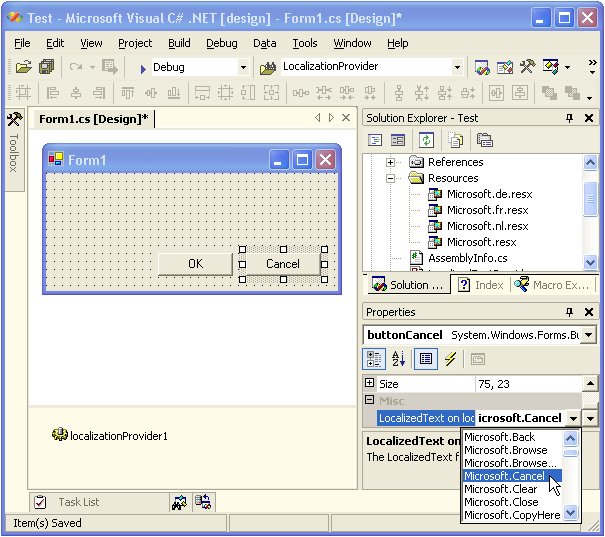Open the File menu

point(22,43)
